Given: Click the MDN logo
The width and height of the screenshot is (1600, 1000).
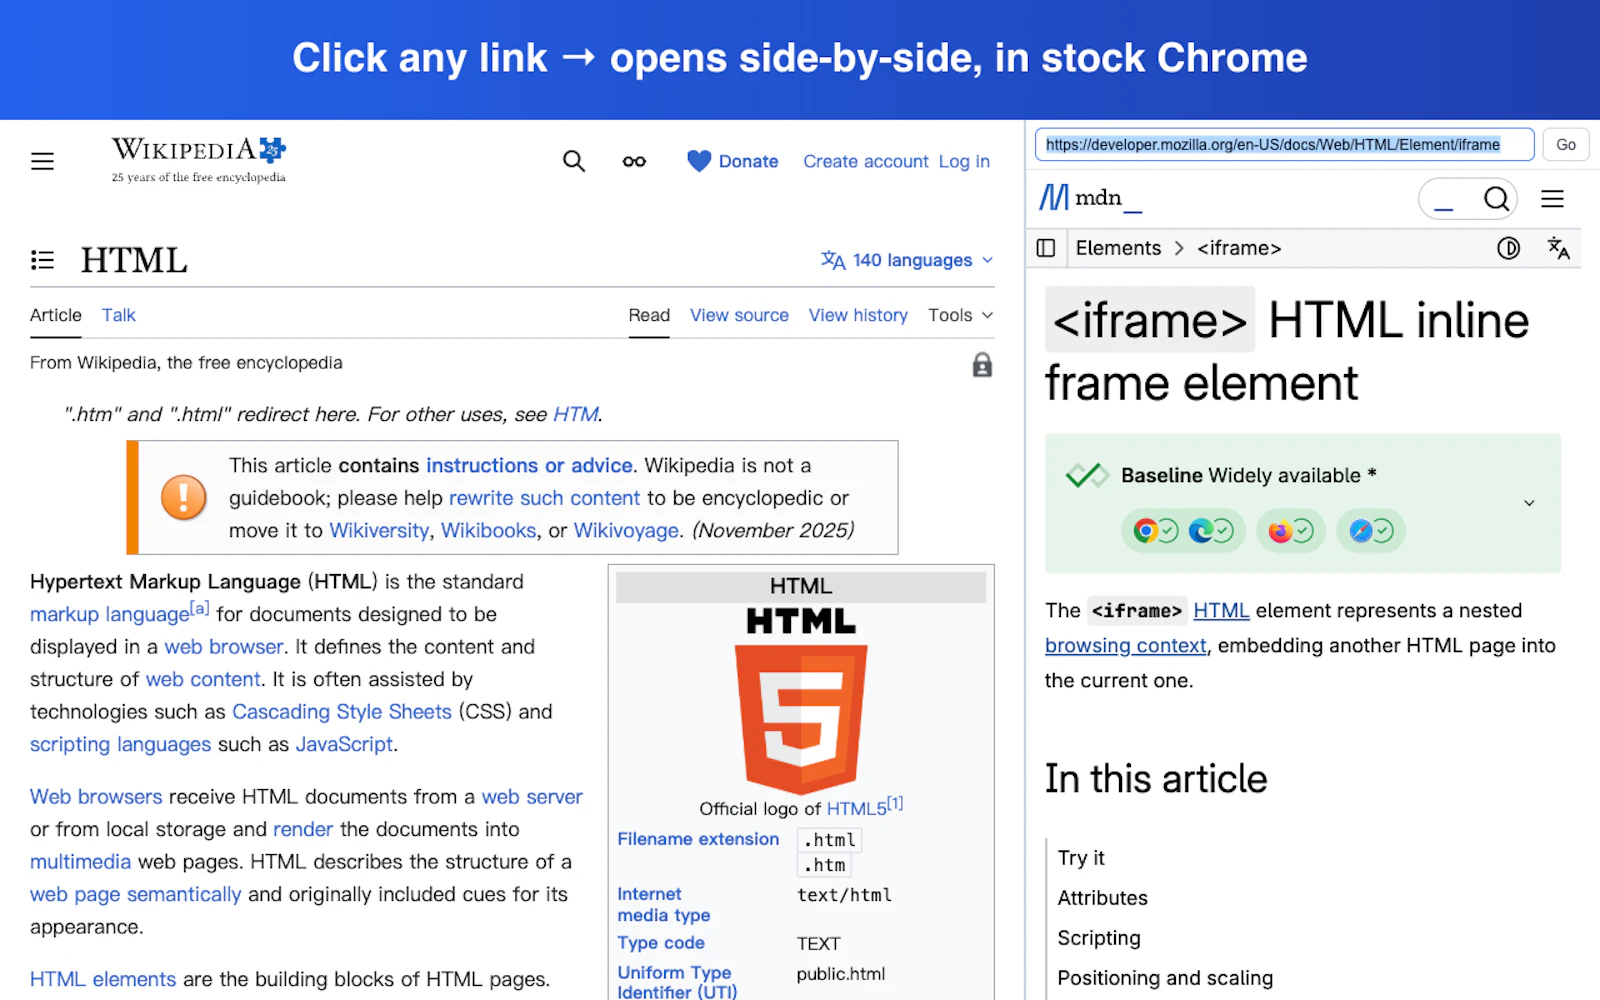Looking at the screenshot, I should 1090,198.
